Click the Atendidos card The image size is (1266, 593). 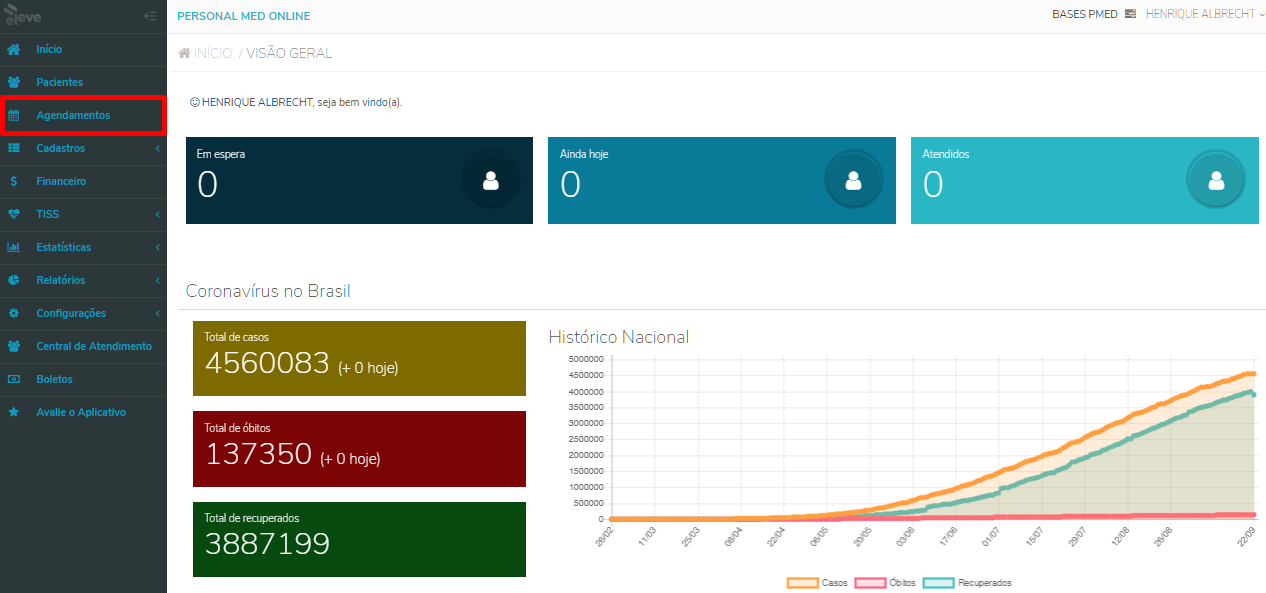point(1085,180)
